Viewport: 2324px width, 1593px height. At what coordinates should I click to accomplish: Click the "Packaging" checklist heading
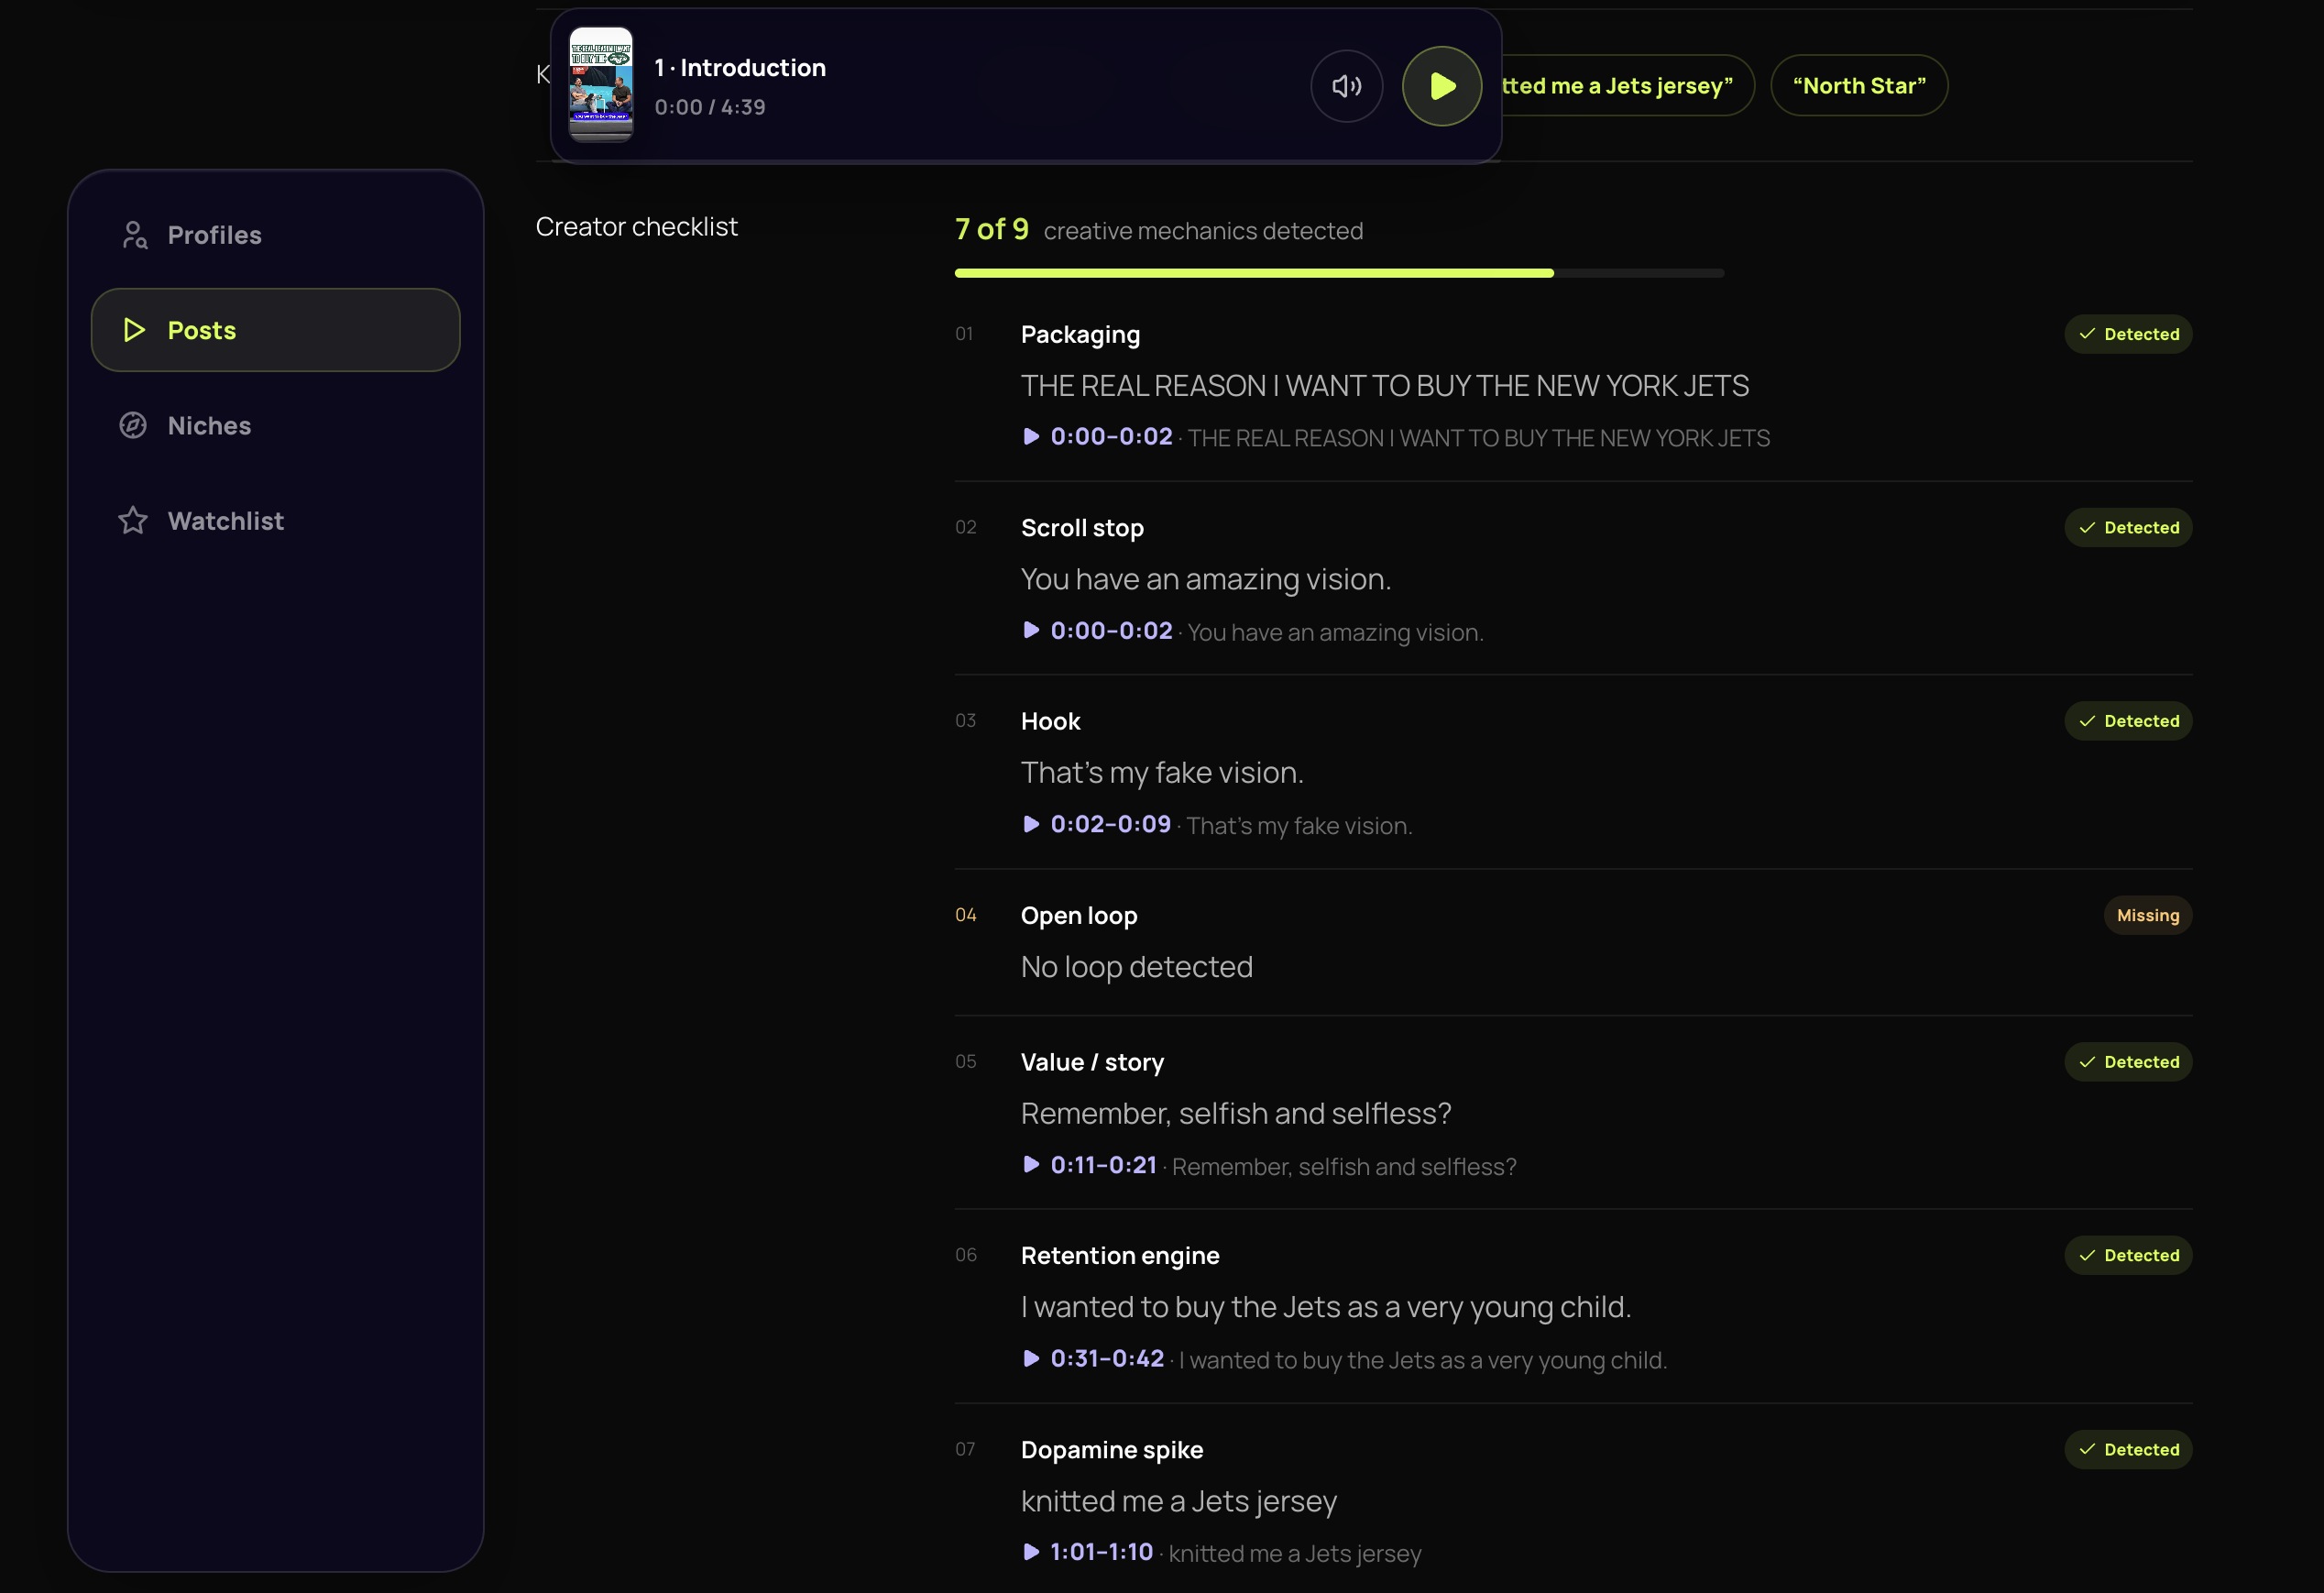point(1080,335)
